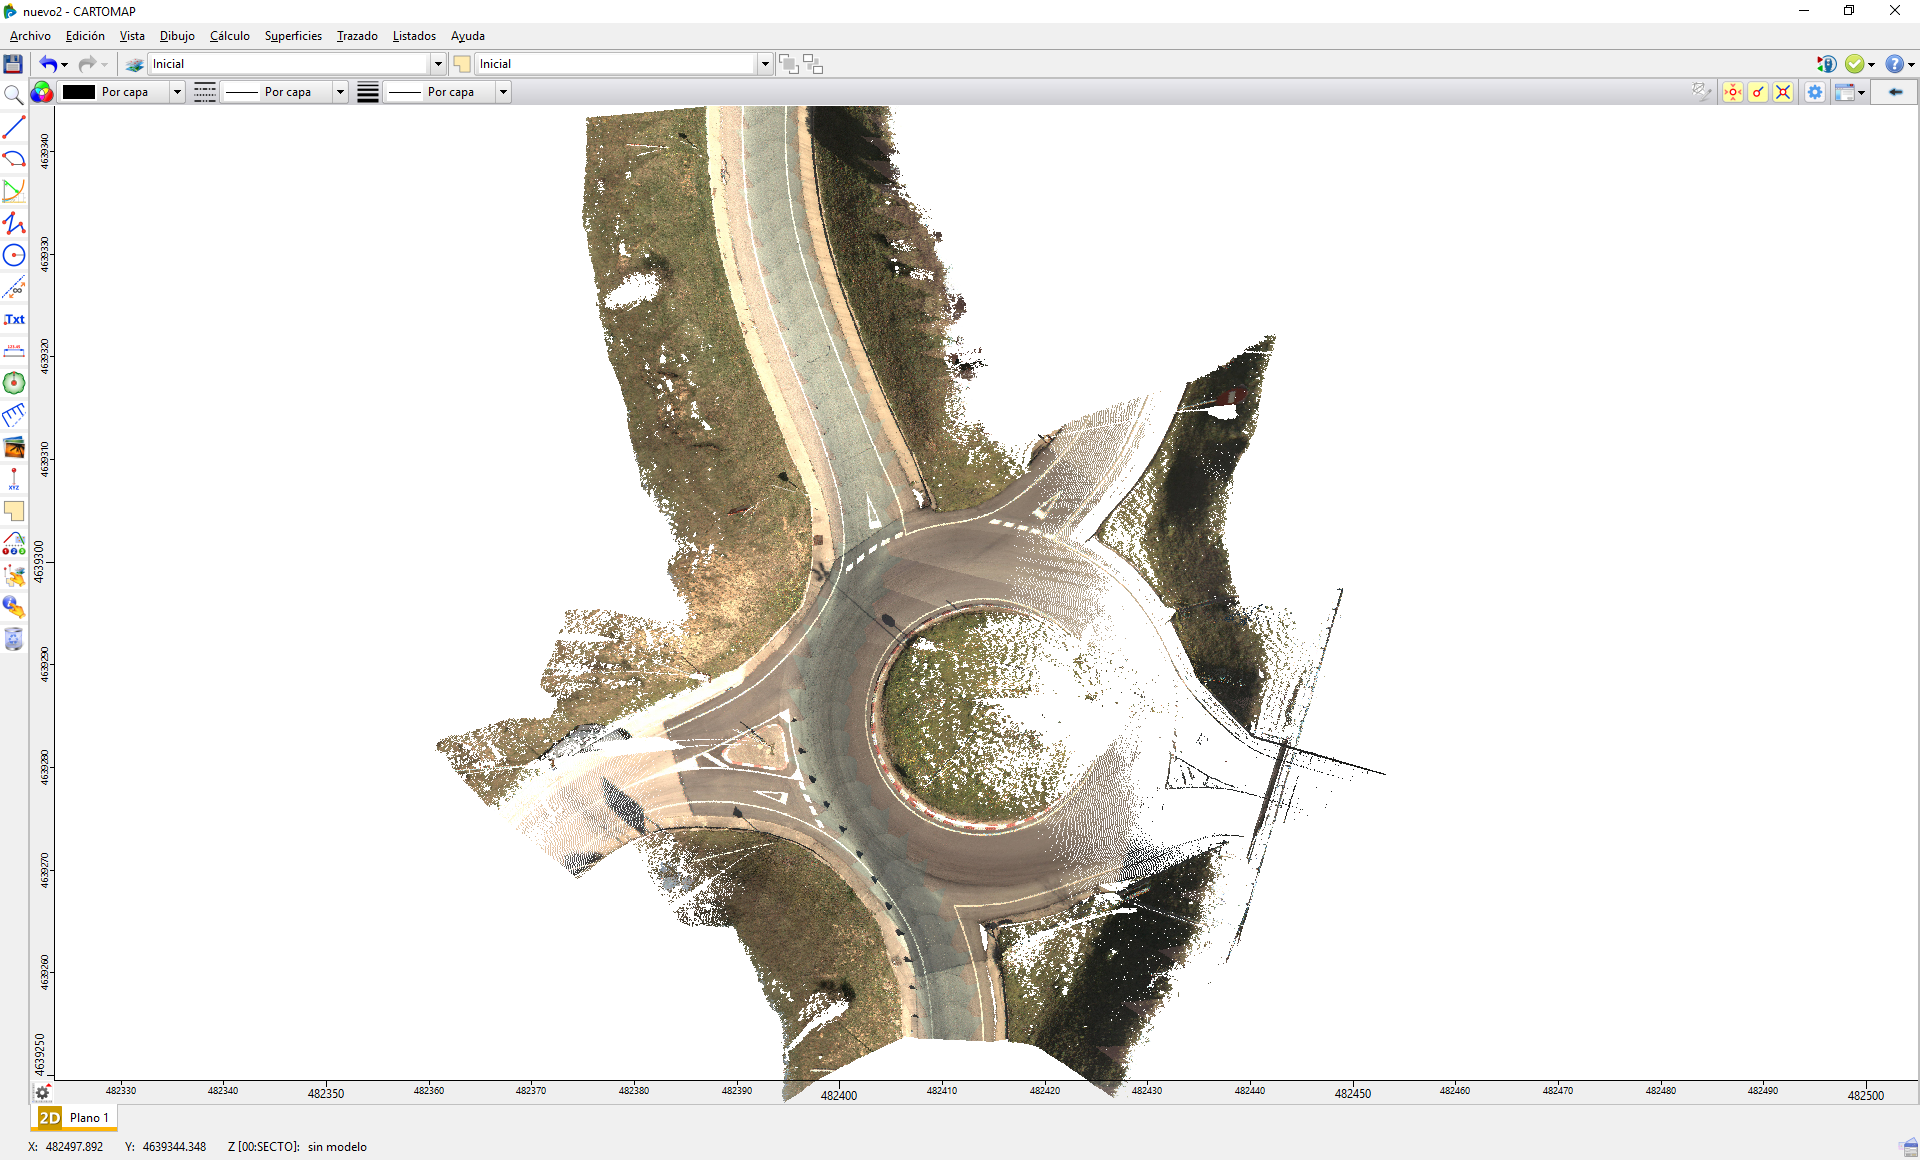This screenshot has width=1920, height=1160.
Task: Expand the line type Por capa dropdown
Action: [x=340, y=92]
